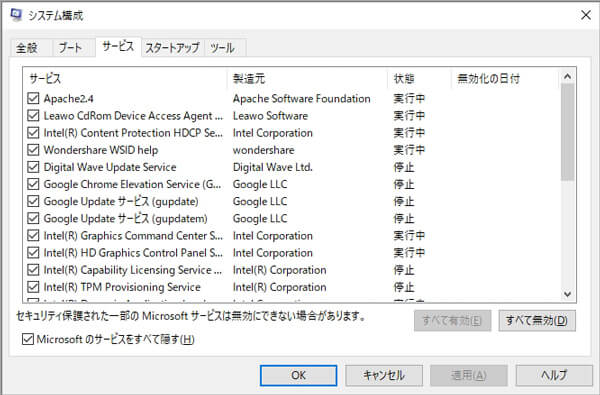Screen dimensions: 600x395
Task: Click the scrollbar down arrow
Action: click(567, 294)
